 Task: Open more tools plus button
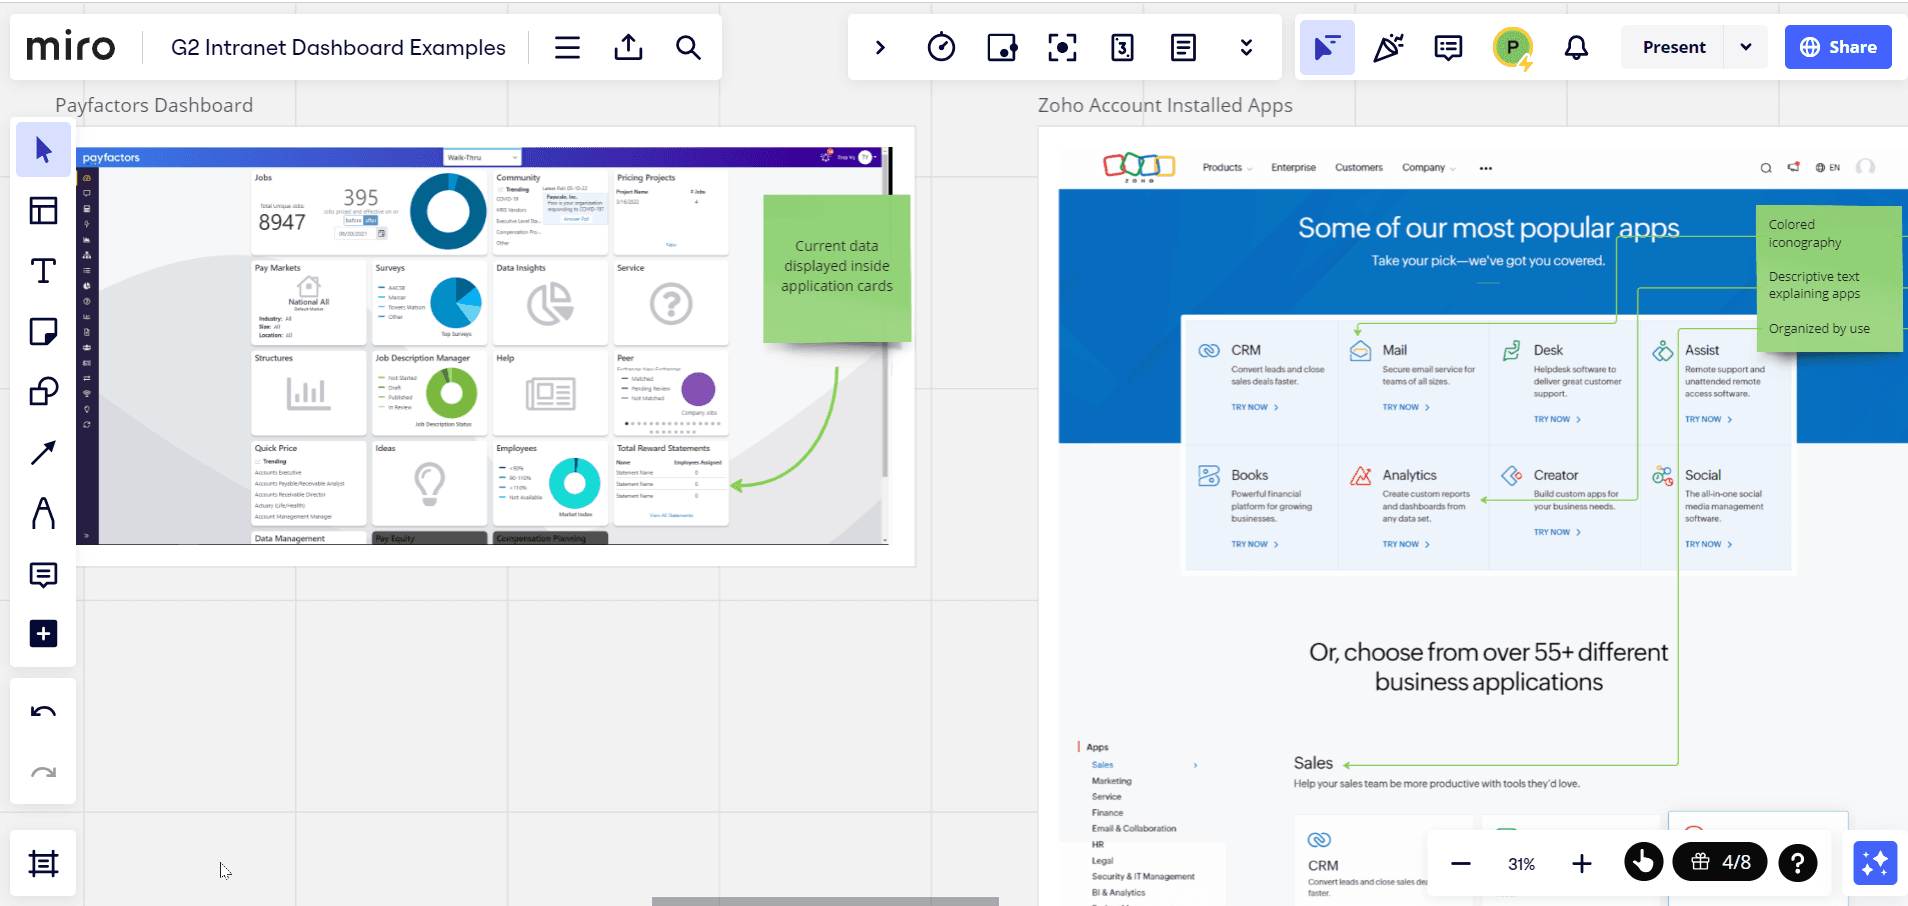pyautogui.click(x=43, y=634)
